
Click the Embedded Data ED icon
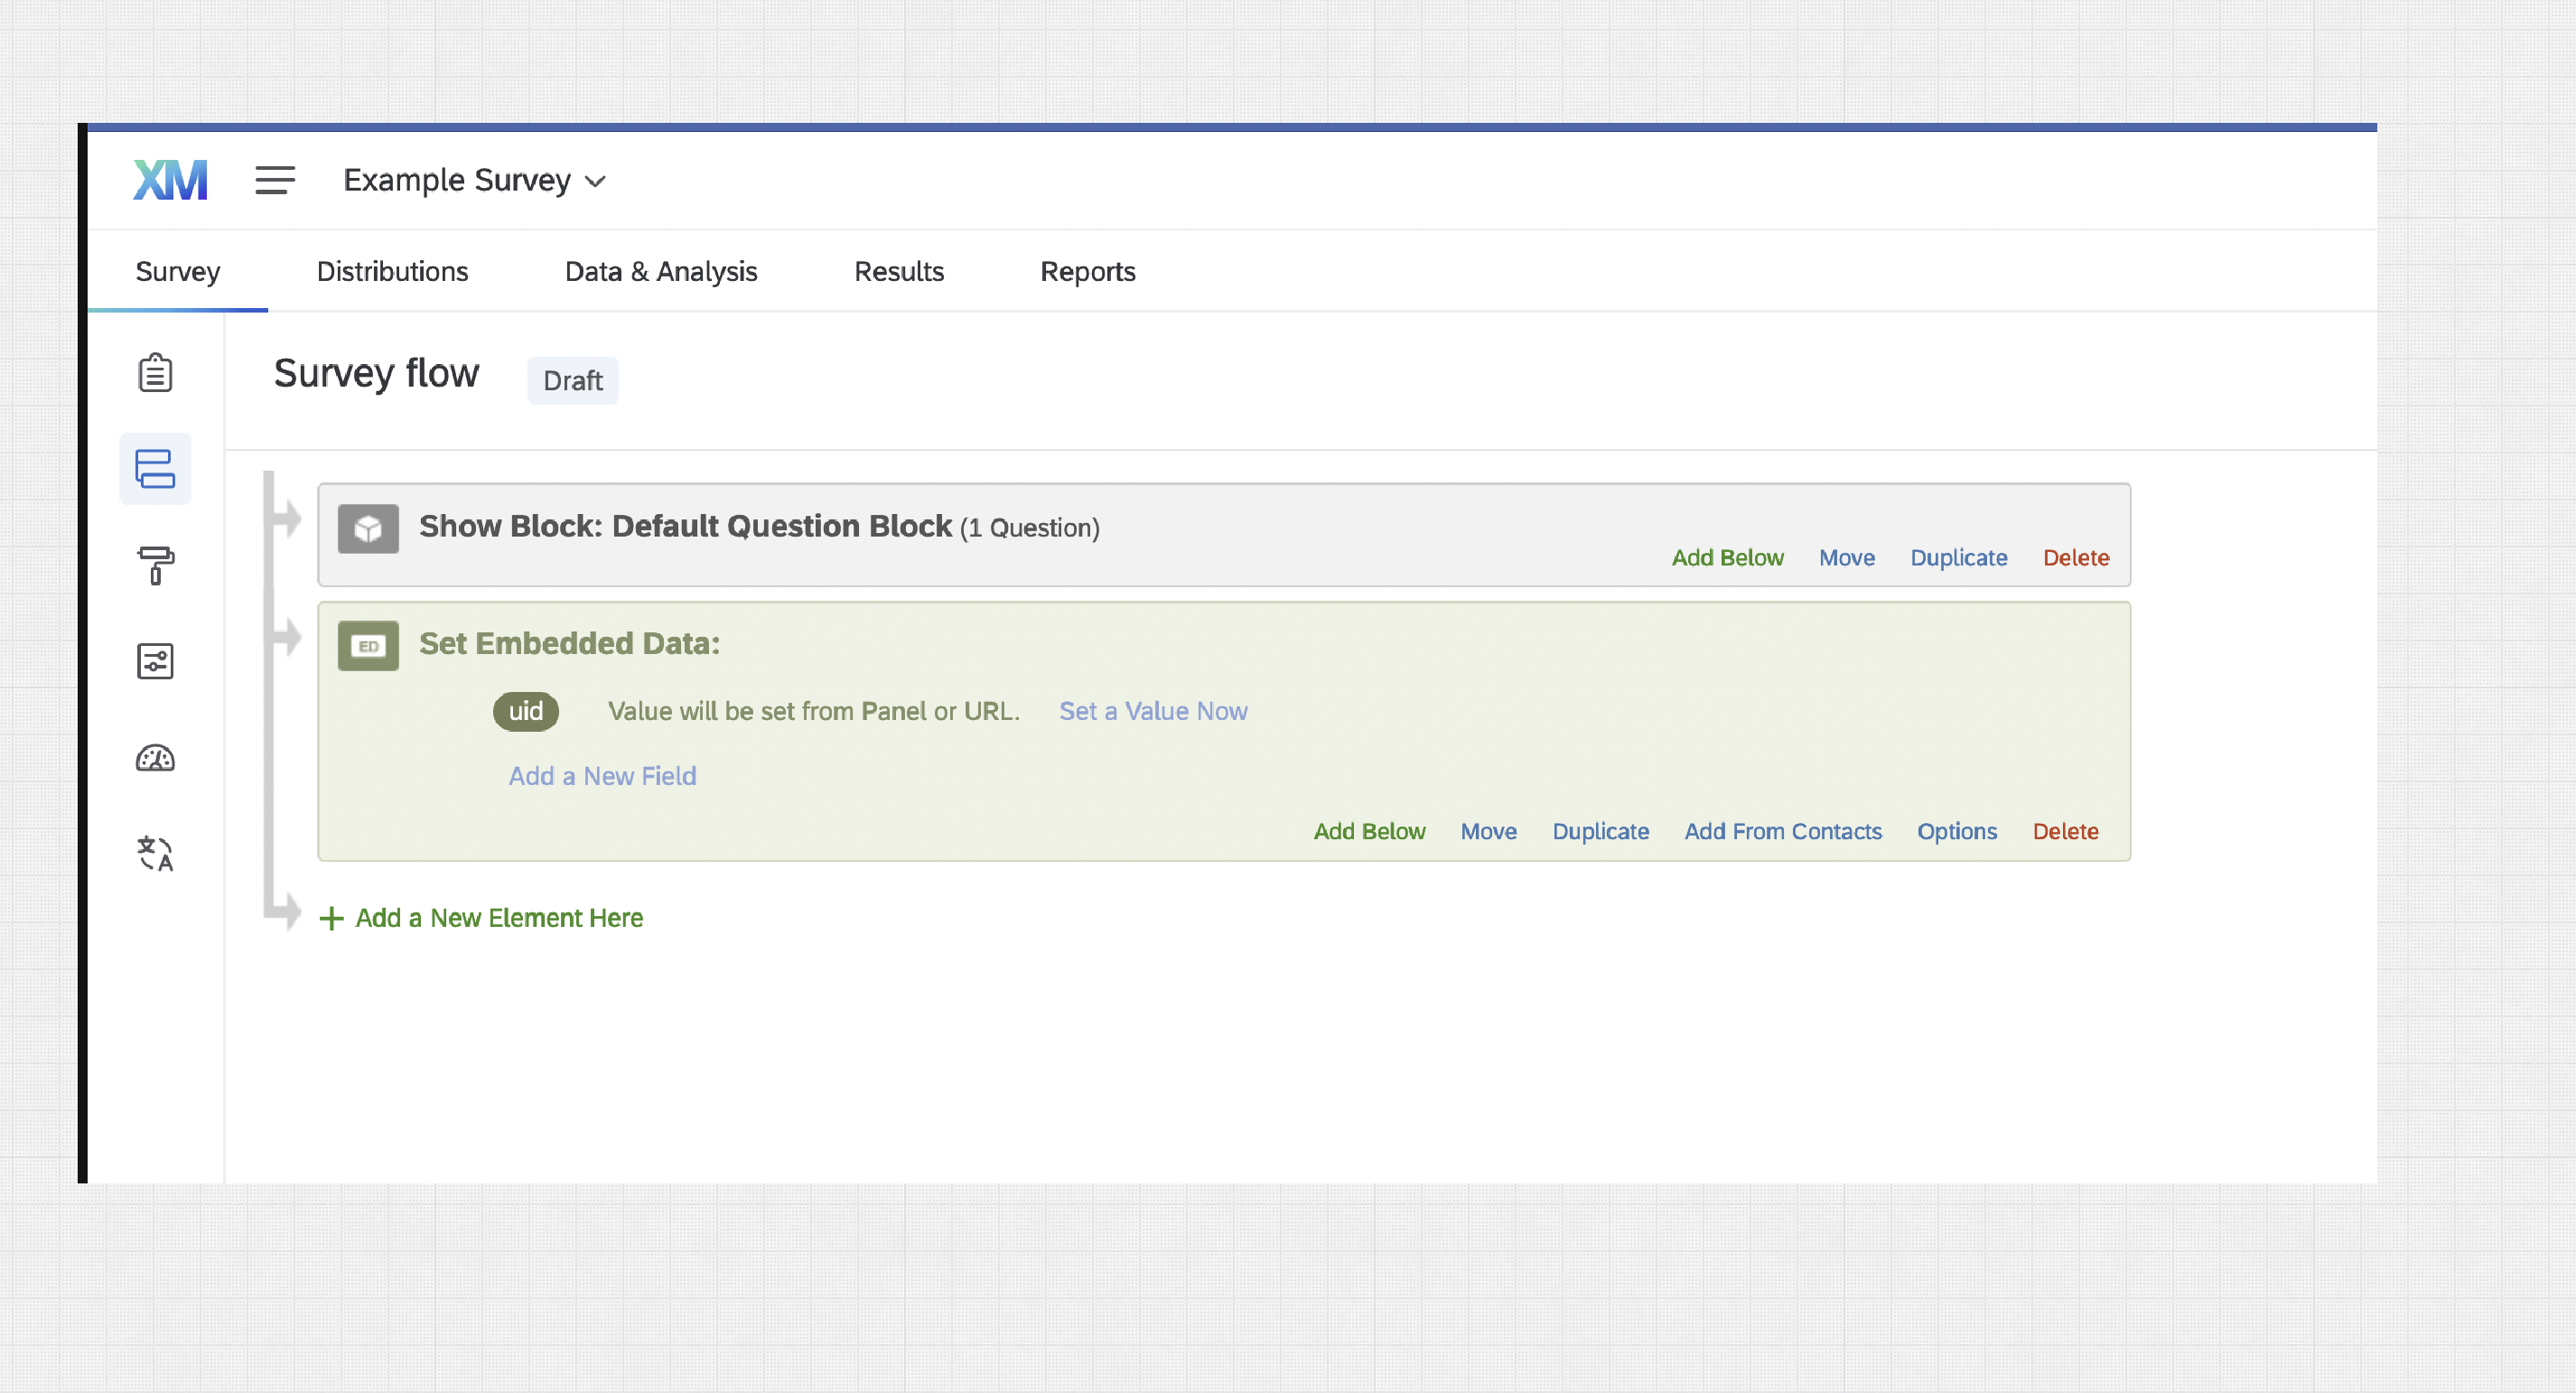368,646
